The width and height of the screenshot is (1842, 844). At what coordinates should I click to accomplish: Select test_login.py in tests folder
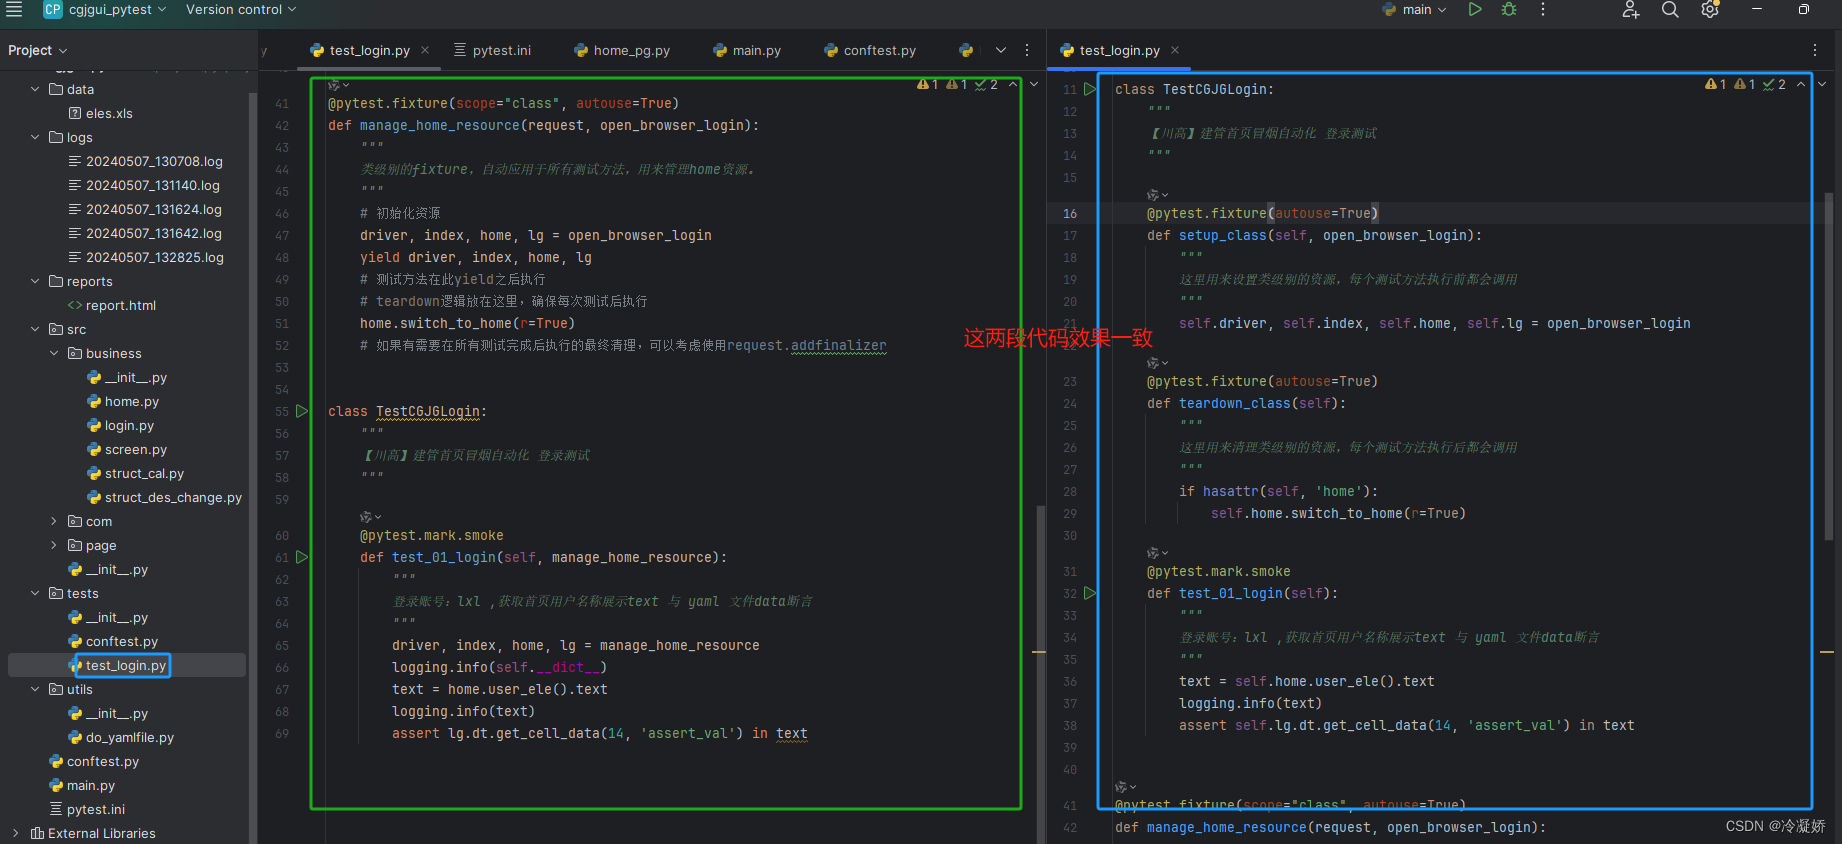pyautogui.click(x=126, y=665)
